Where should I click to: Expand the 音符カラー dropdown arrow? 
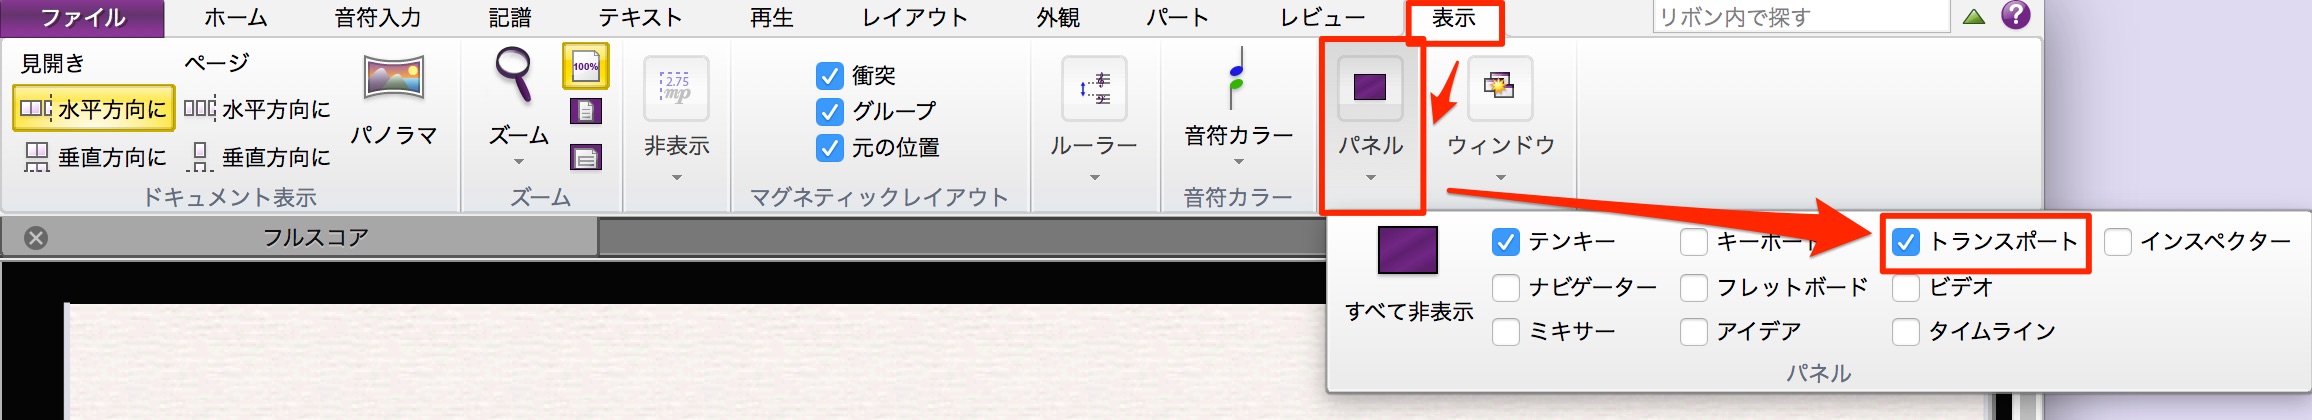1238,162
